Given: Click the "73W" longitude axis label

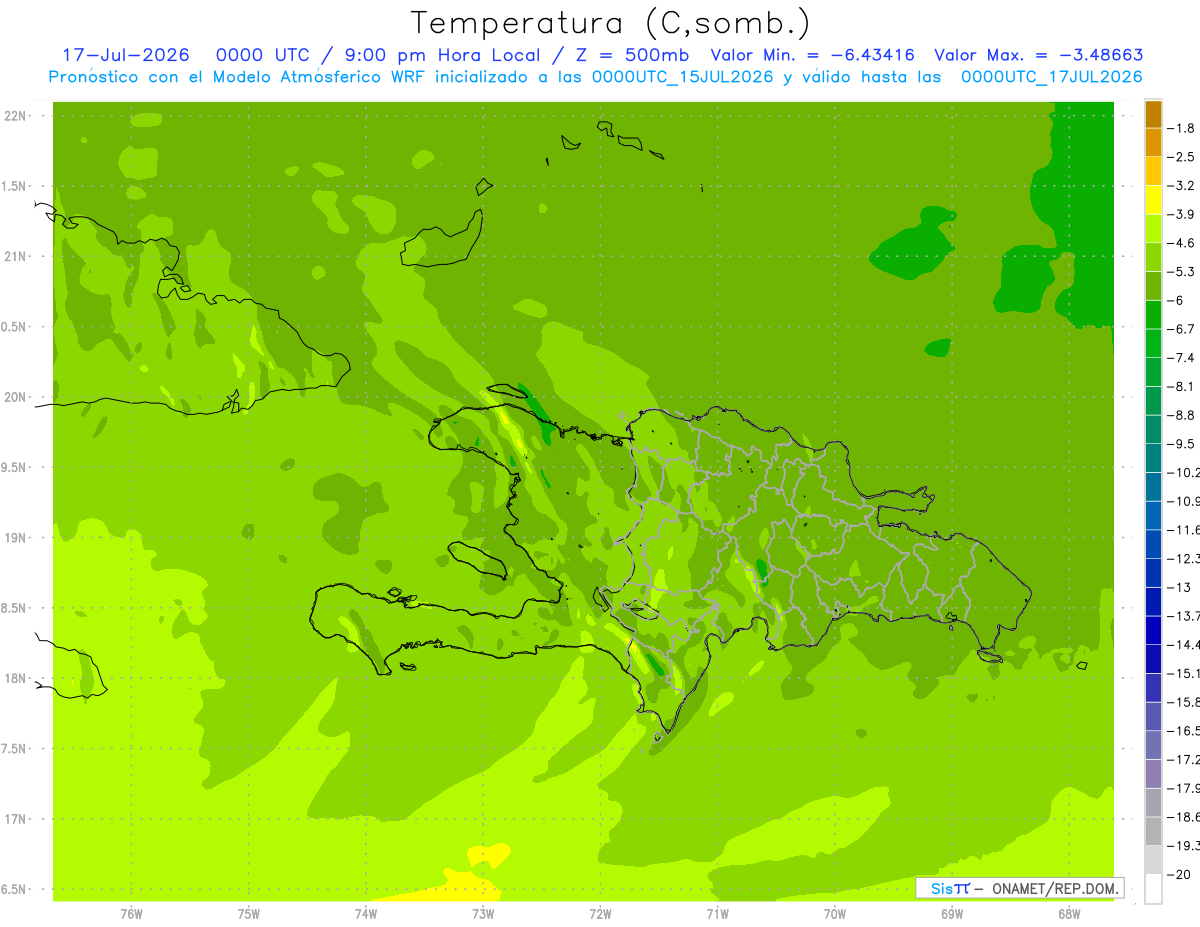Looking at the screenshot, I should pos(483,914).
